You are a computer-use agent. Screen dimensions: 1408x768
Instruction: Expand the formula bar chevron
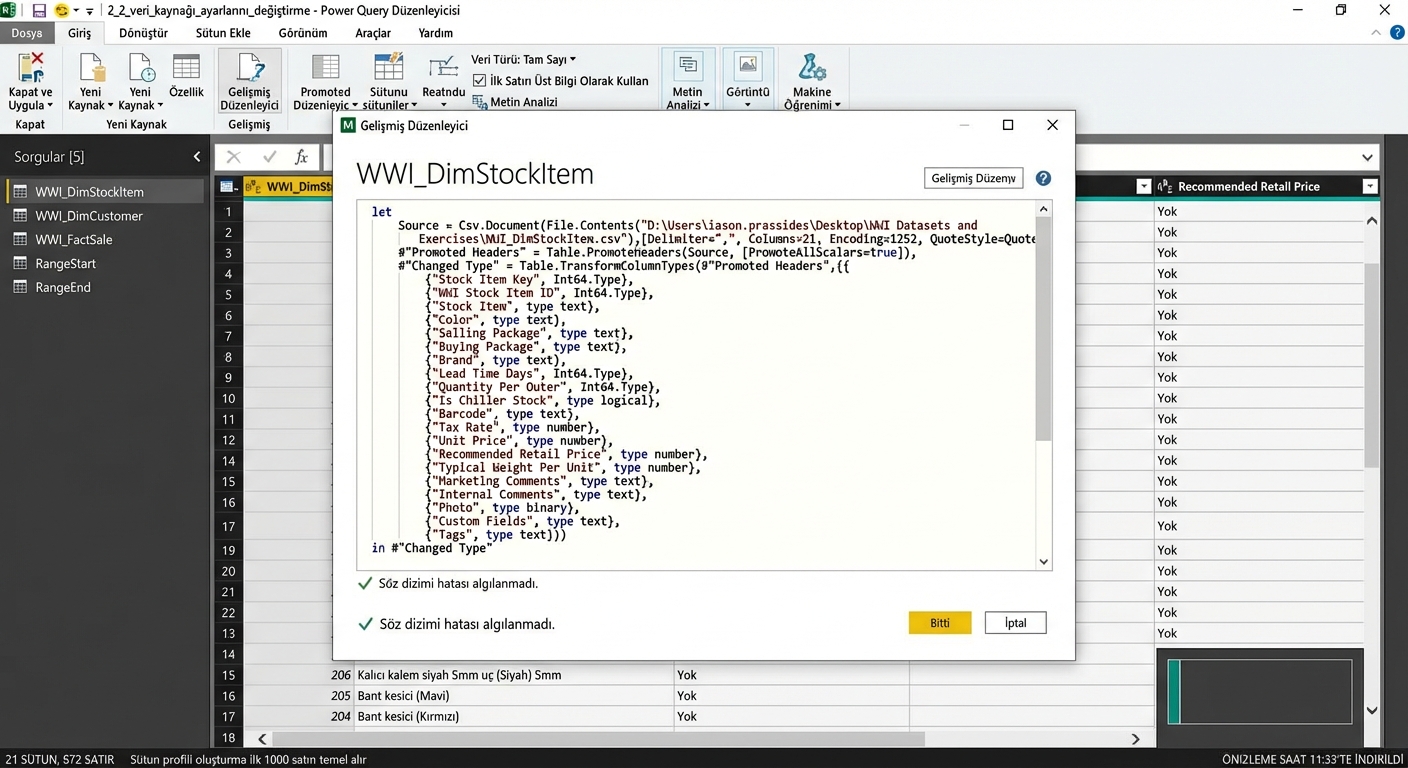[1367, 158]
